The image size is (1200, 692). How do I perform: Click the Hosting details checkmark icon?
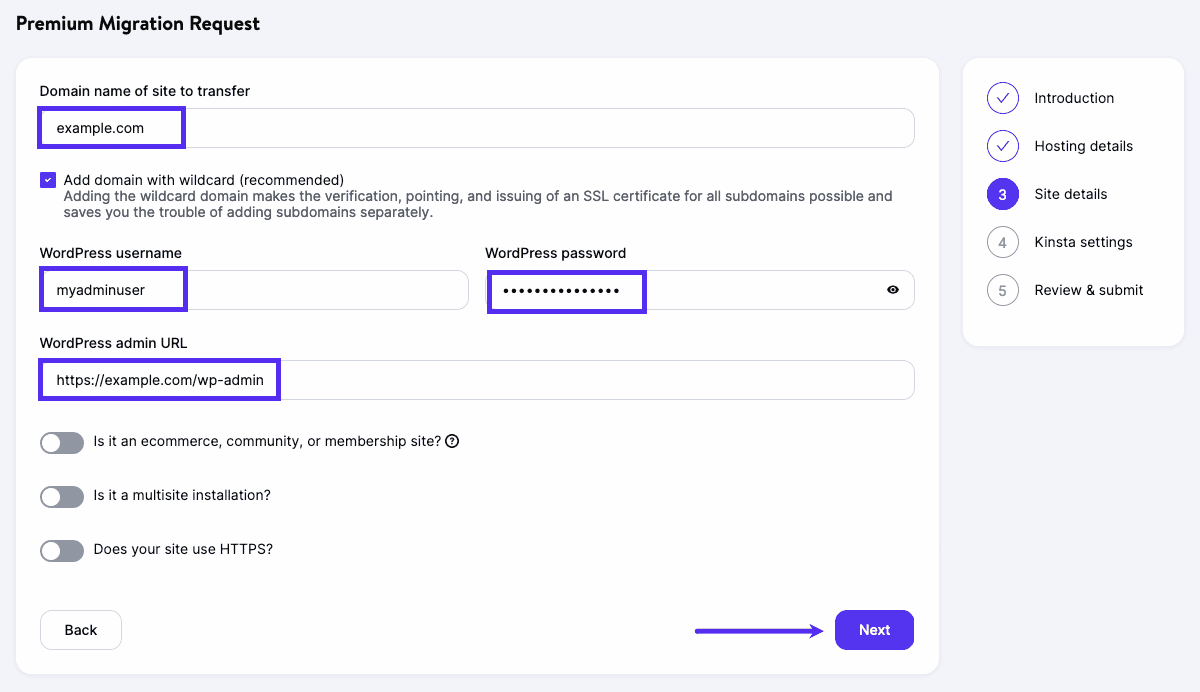pos(1003,146)
